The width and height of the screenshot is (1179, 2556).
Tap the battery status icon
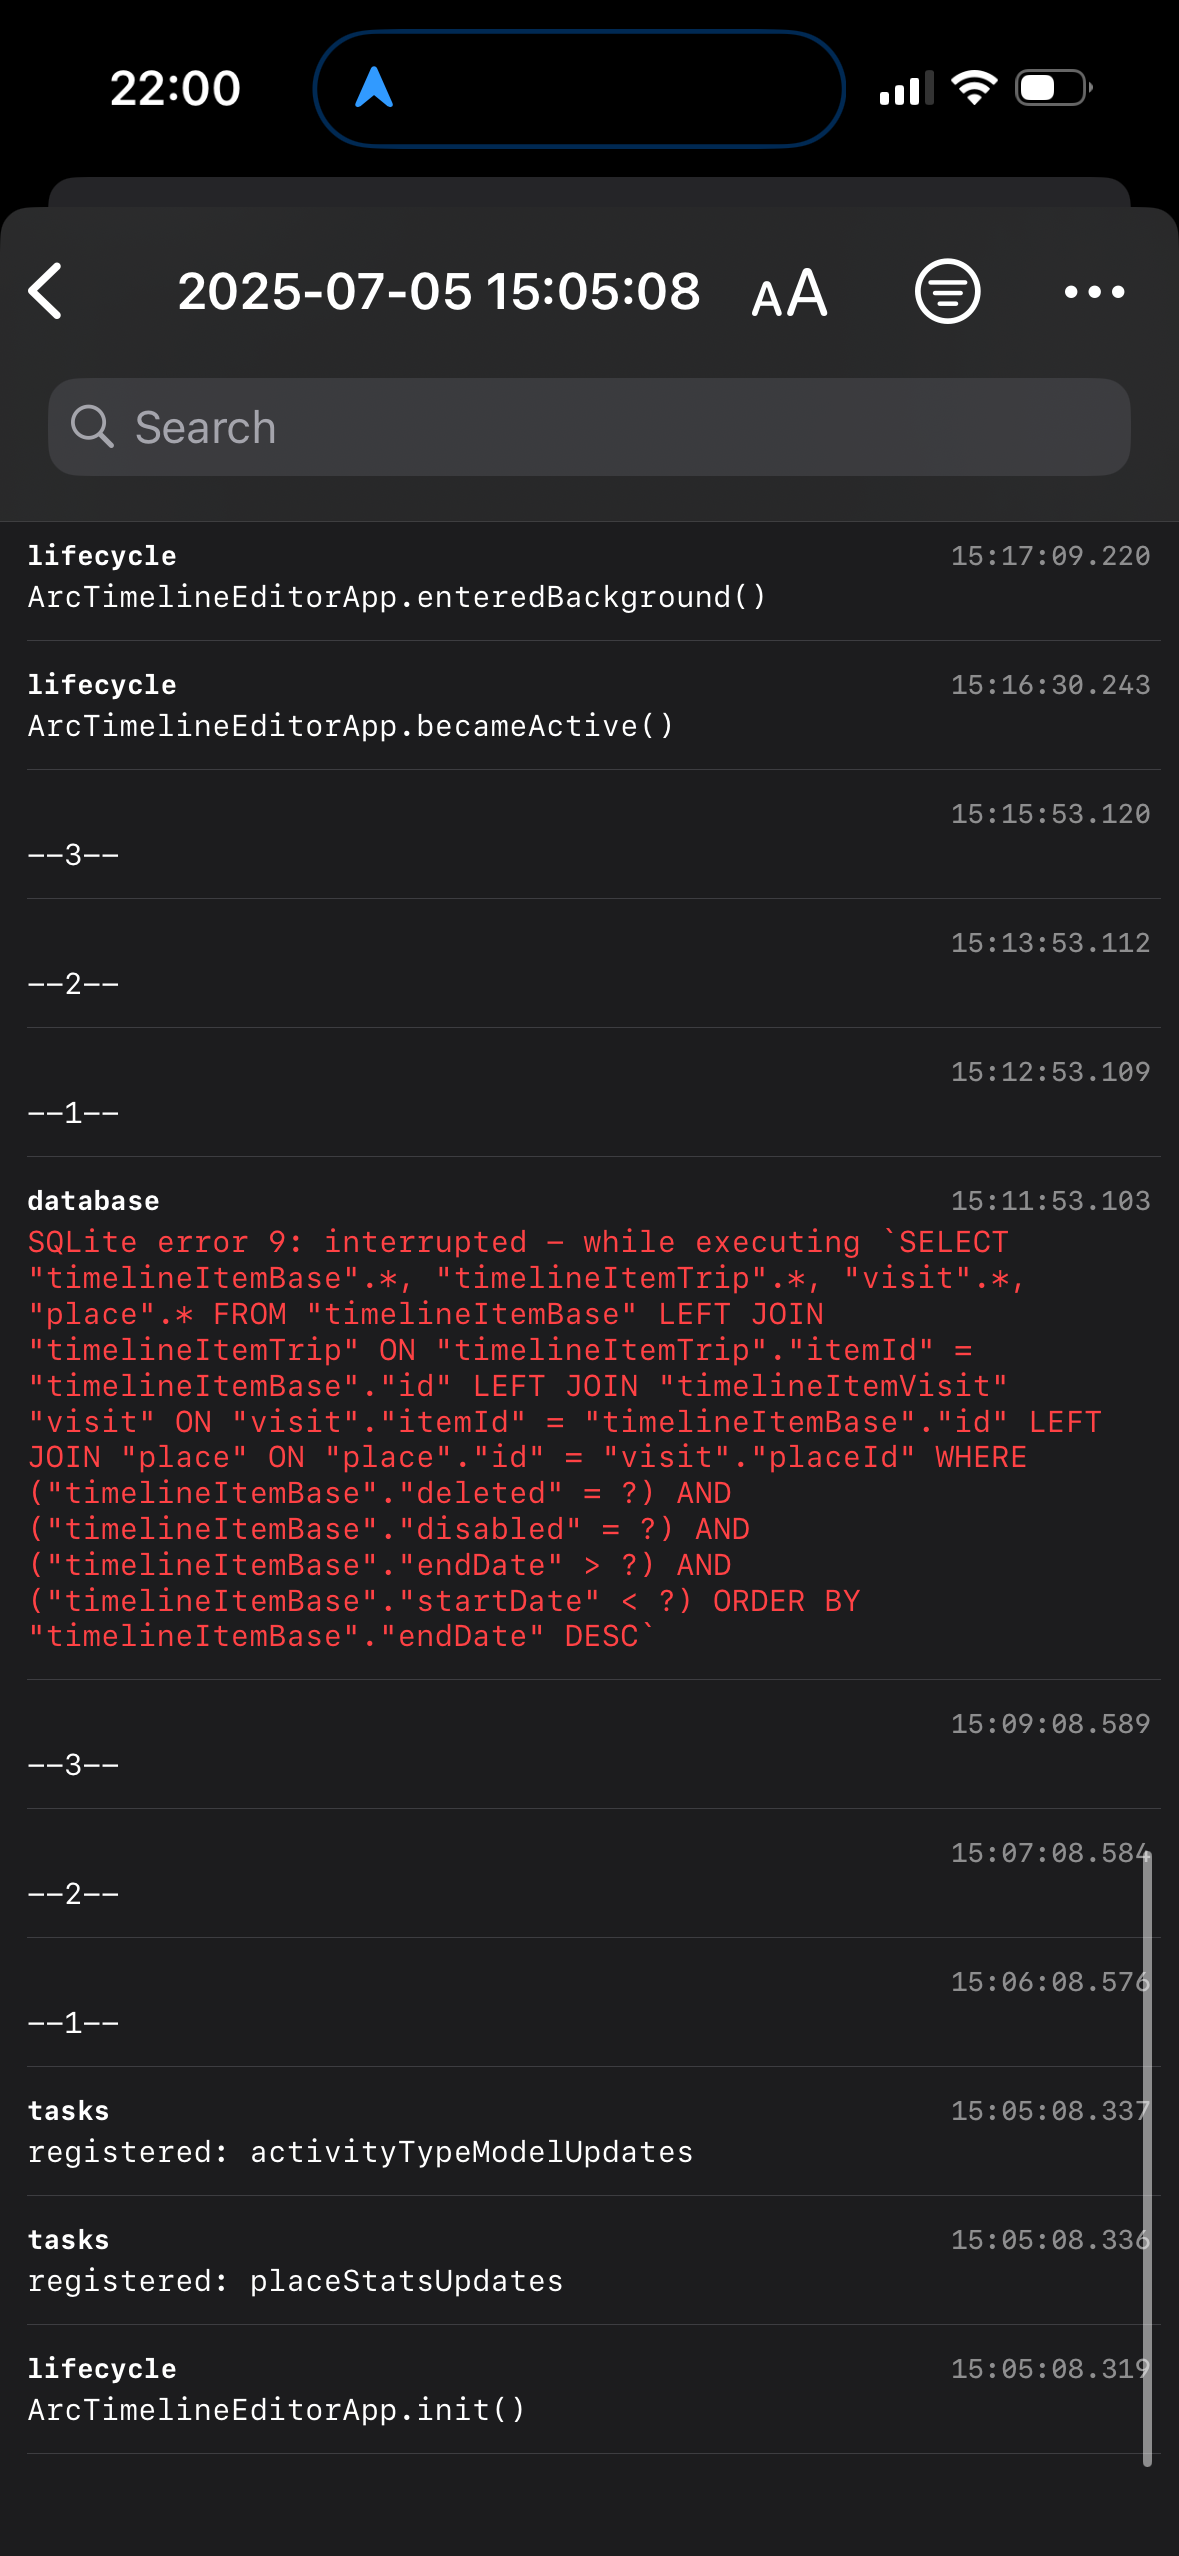coord(1053,88)
